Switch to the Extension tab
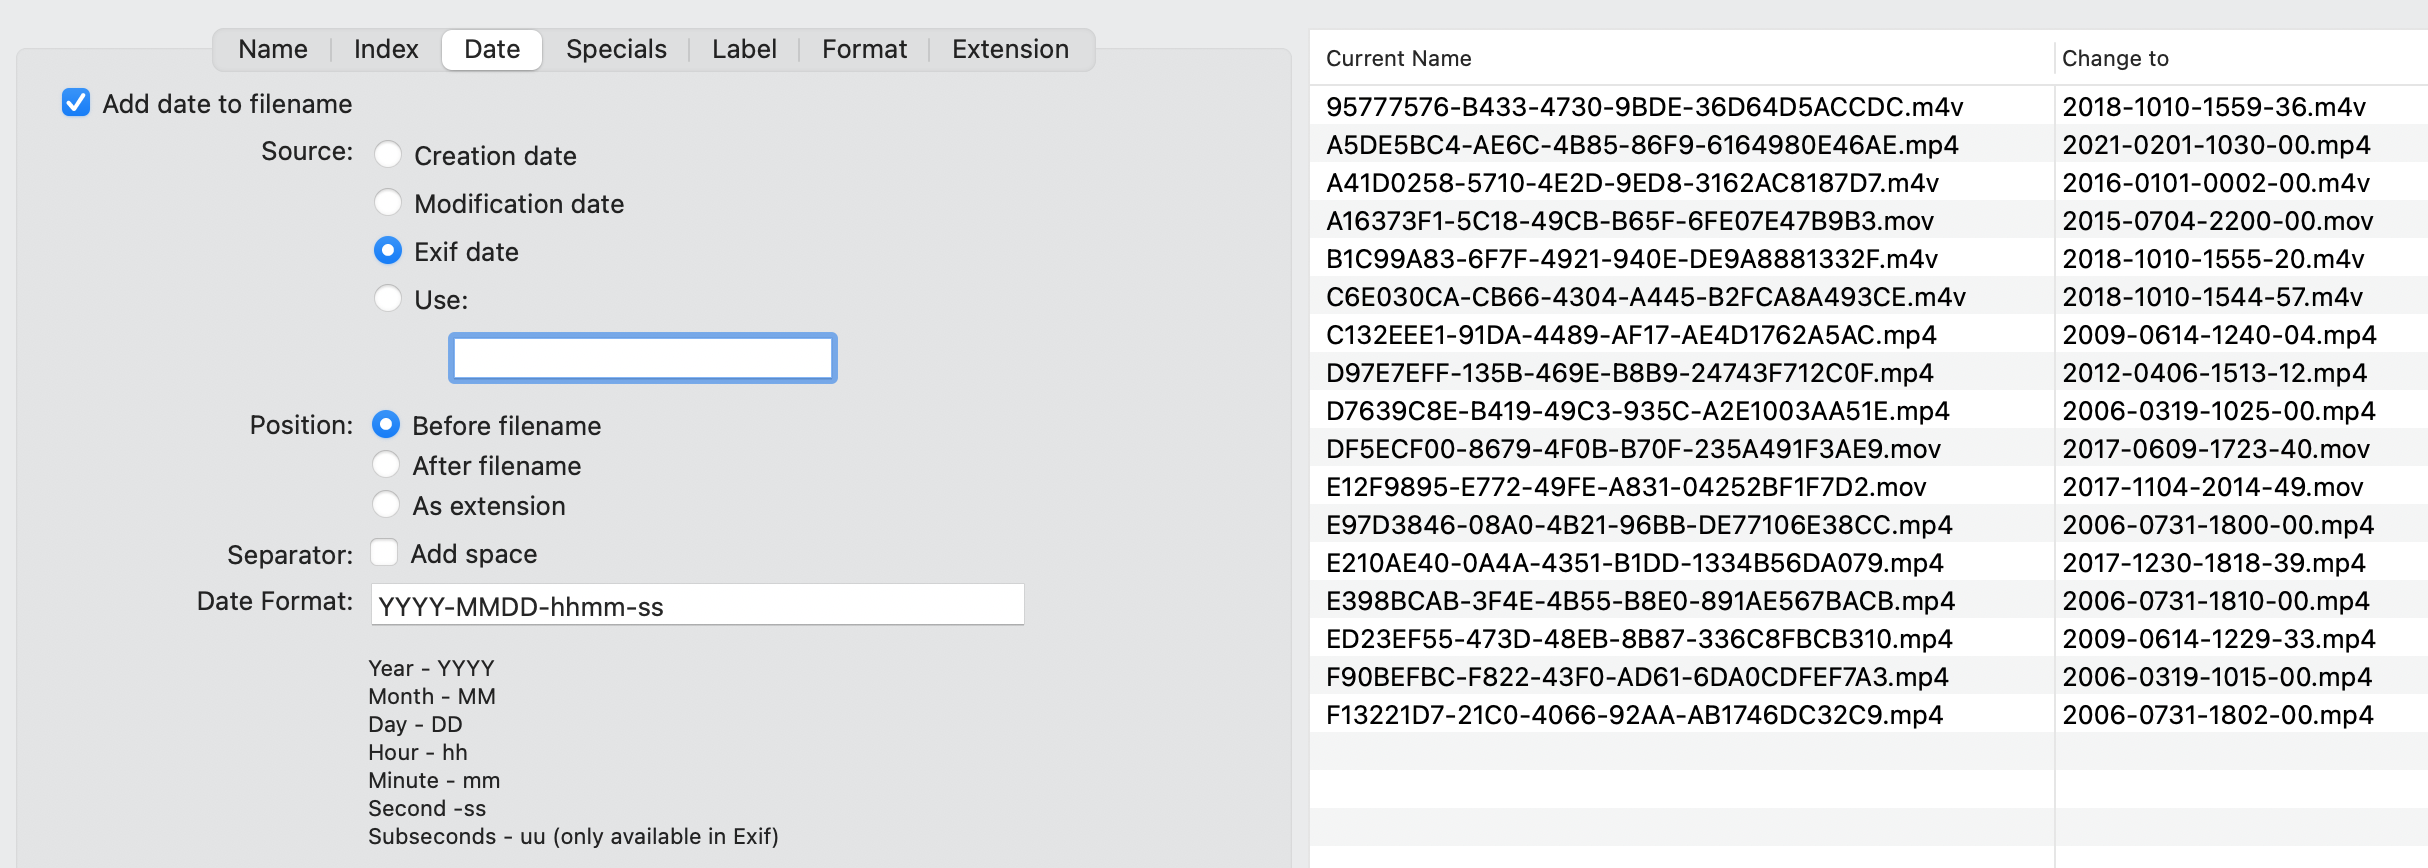The height and width of the screenshot is (868, 2428). pos(1010,49)
